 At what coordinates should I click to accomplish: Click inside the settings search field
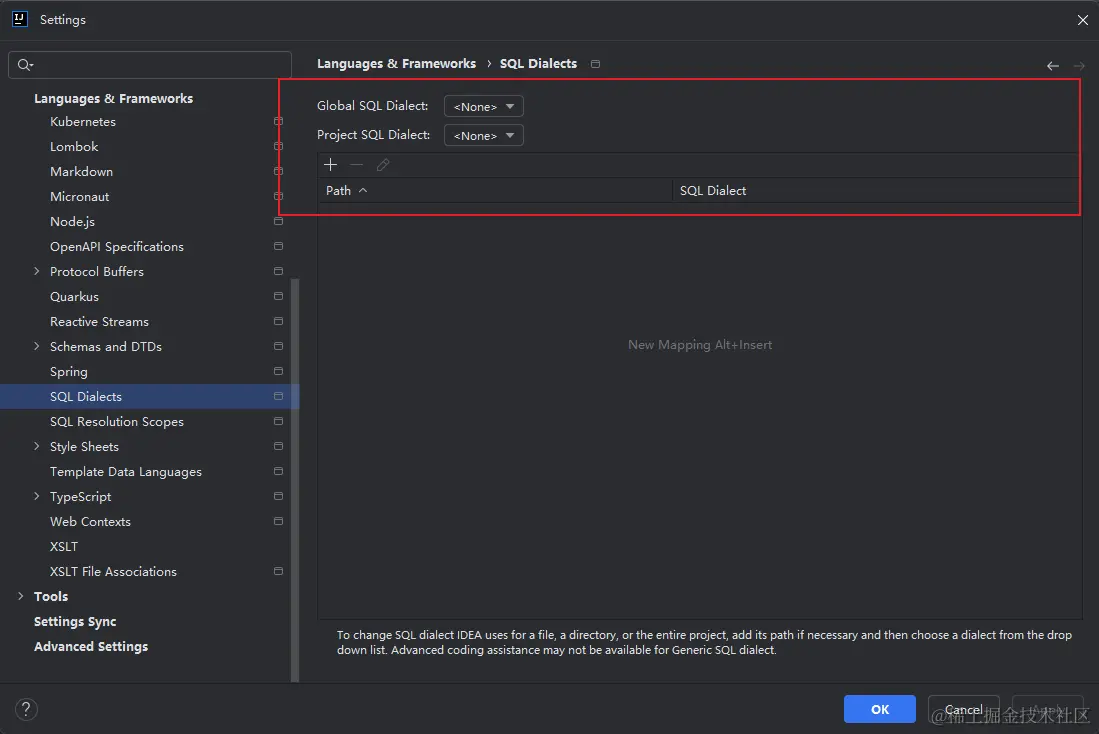pyautogui.click(x=150, y=62)
